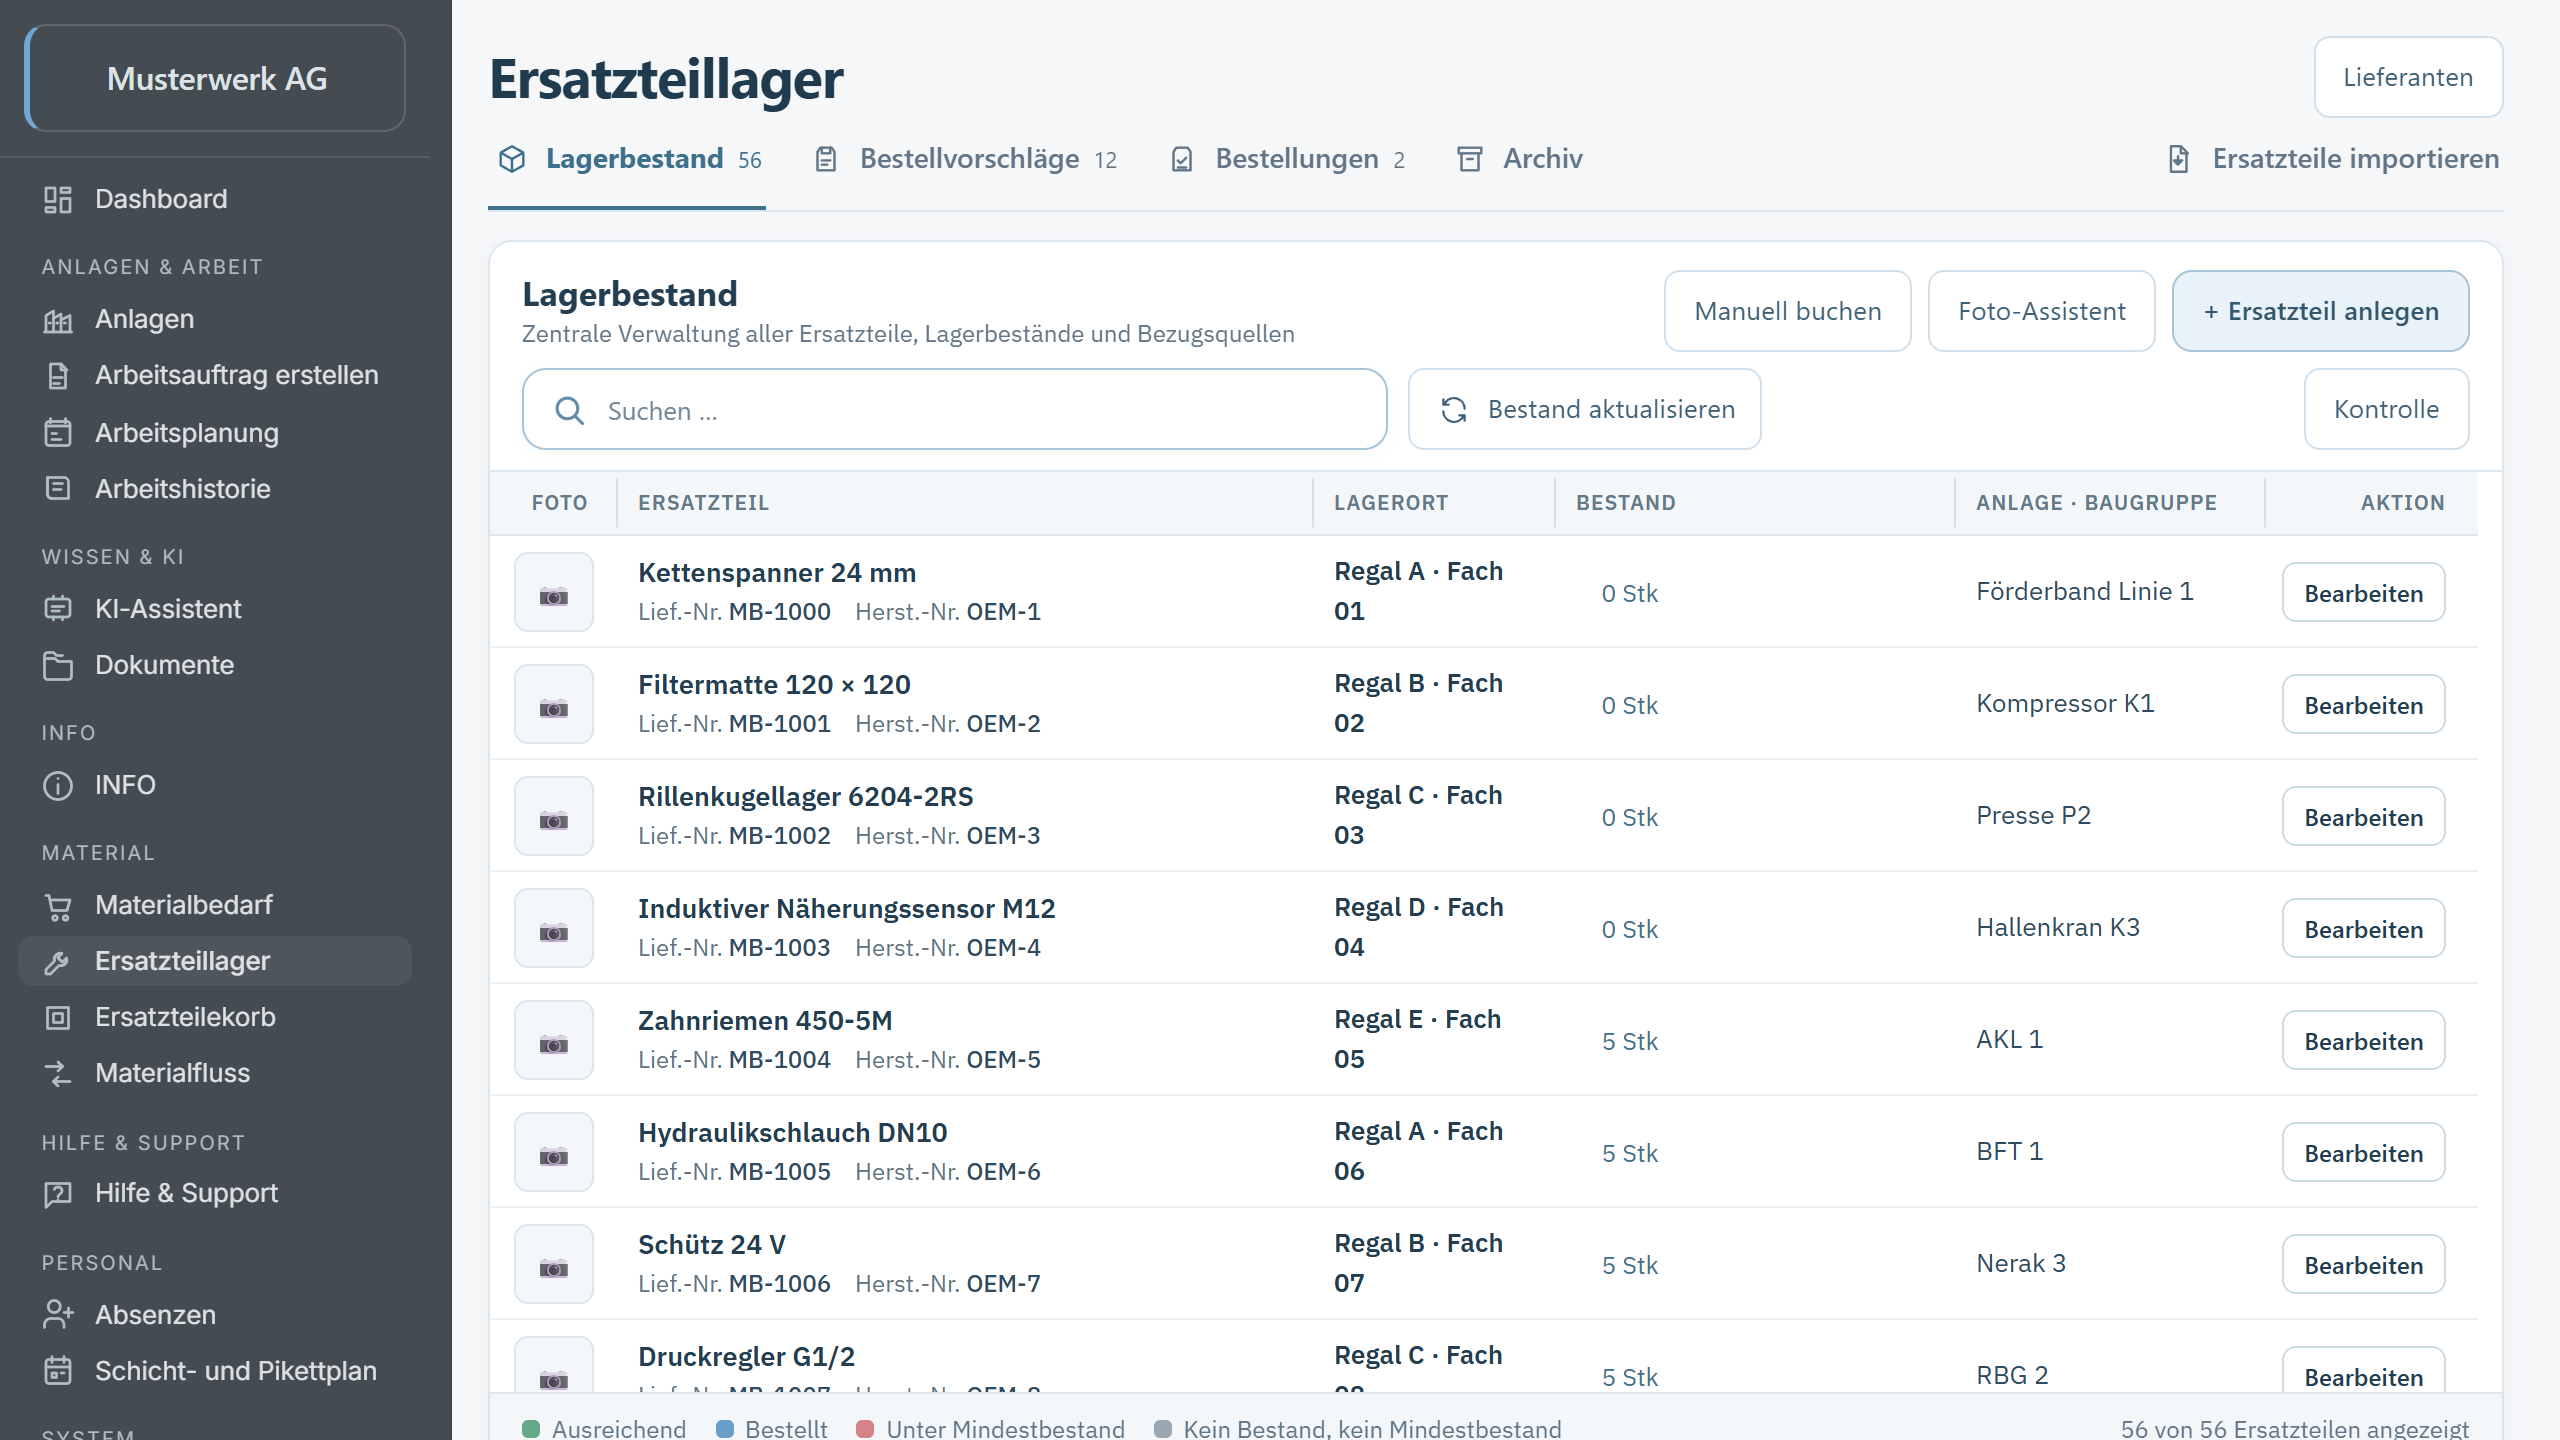Image resolution: width=2560 pixels, height=1440 pixels.
Task: Click Bestand aktualisieren button
Action: coord(1585,409)
